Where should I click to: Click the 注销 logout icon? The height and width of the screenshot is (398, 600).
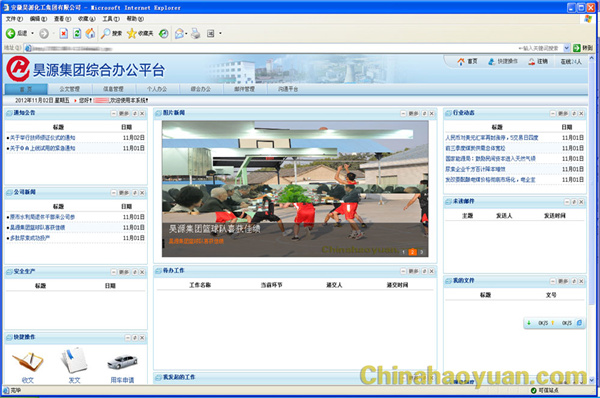[x=532, y=62]
